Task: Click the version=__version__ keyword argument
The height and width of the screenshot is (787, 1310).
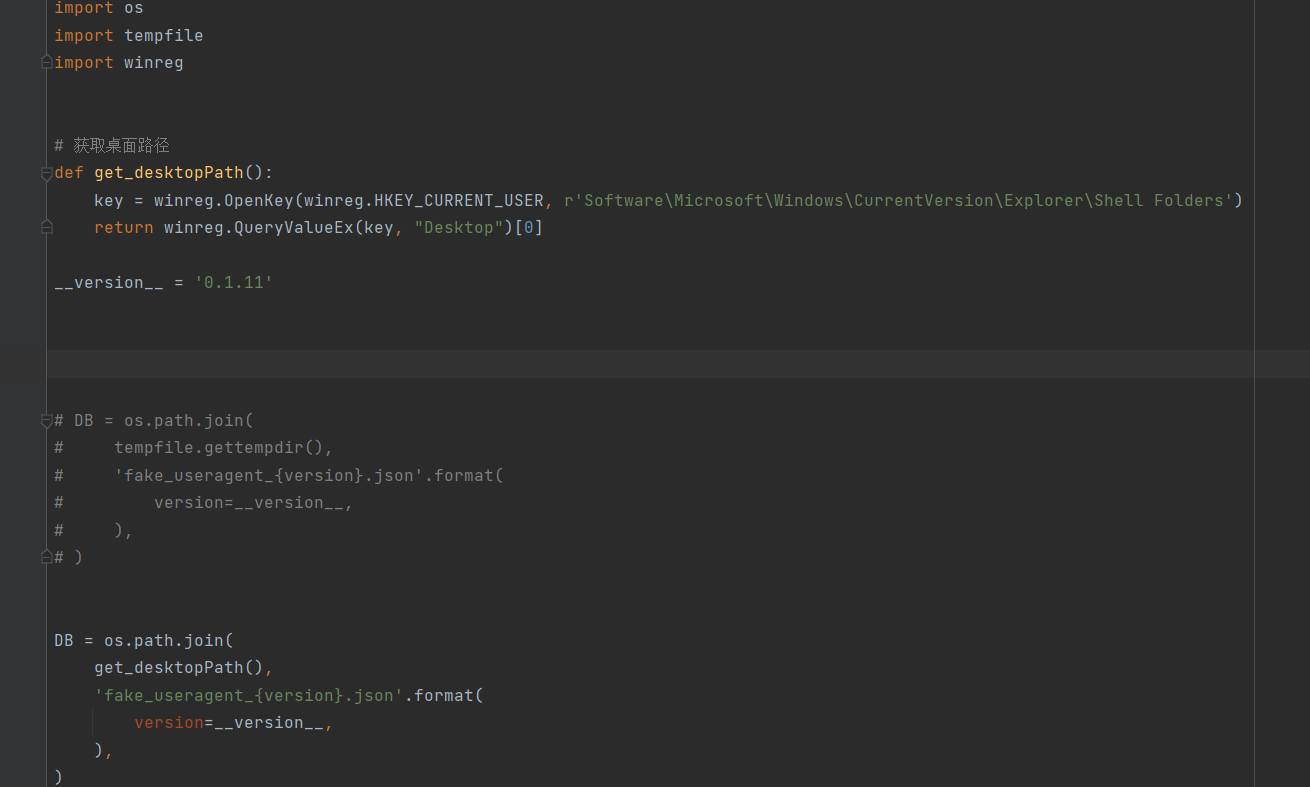Action: pyautogui.click(x=228, y=722)
